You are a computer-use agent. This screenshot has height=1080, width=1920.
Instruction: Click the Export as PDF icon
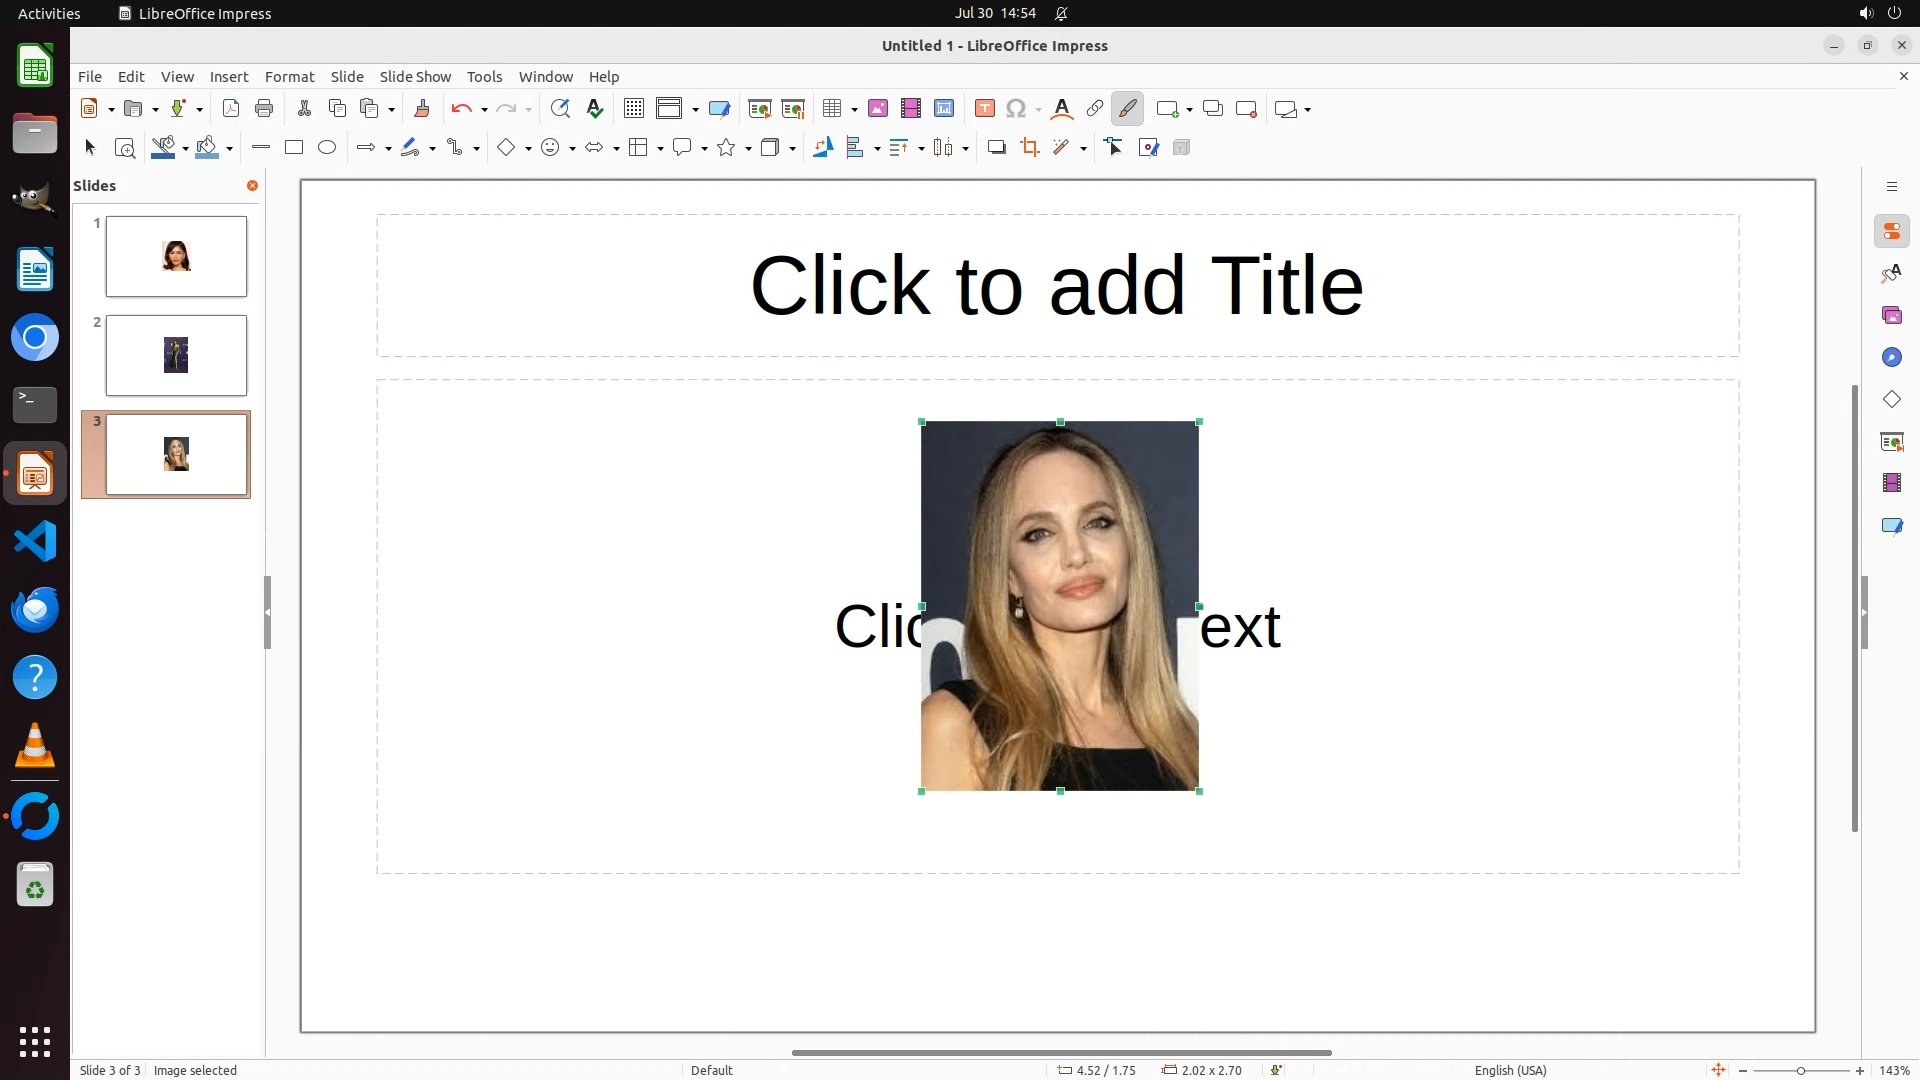coord(231,109)
